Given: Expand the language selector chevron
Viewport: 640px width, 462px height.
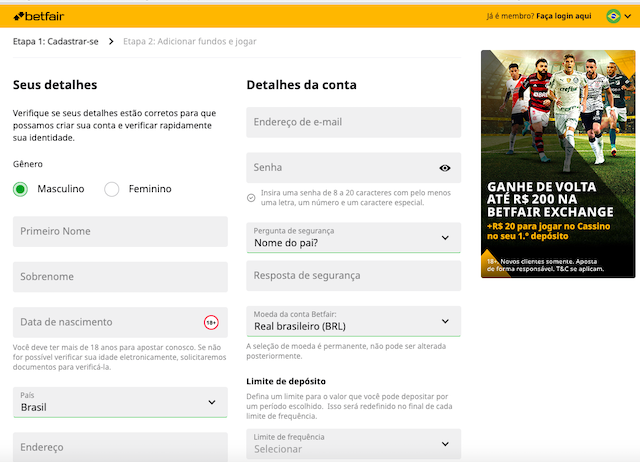Looking at the screenshot, I should coord(628,16).
